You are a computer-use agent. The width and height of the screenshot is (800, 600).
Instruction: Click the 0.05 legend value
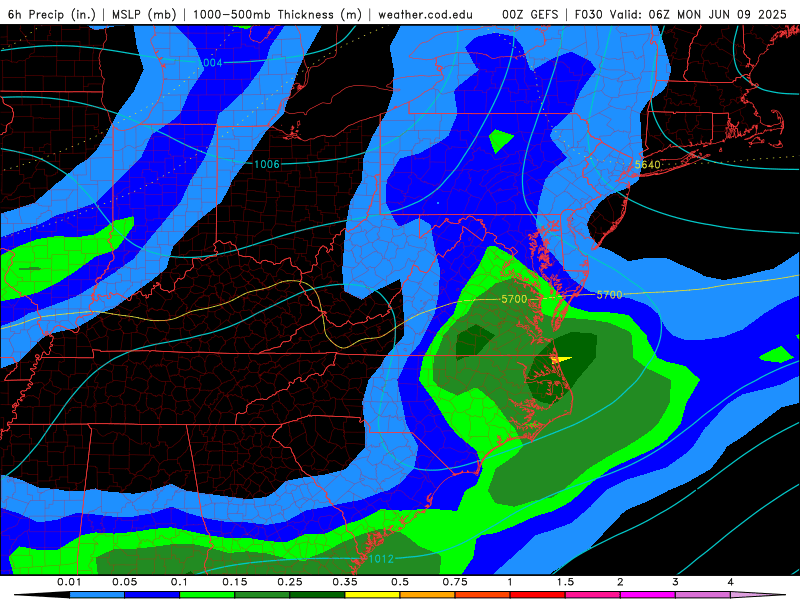pos(124,582)
